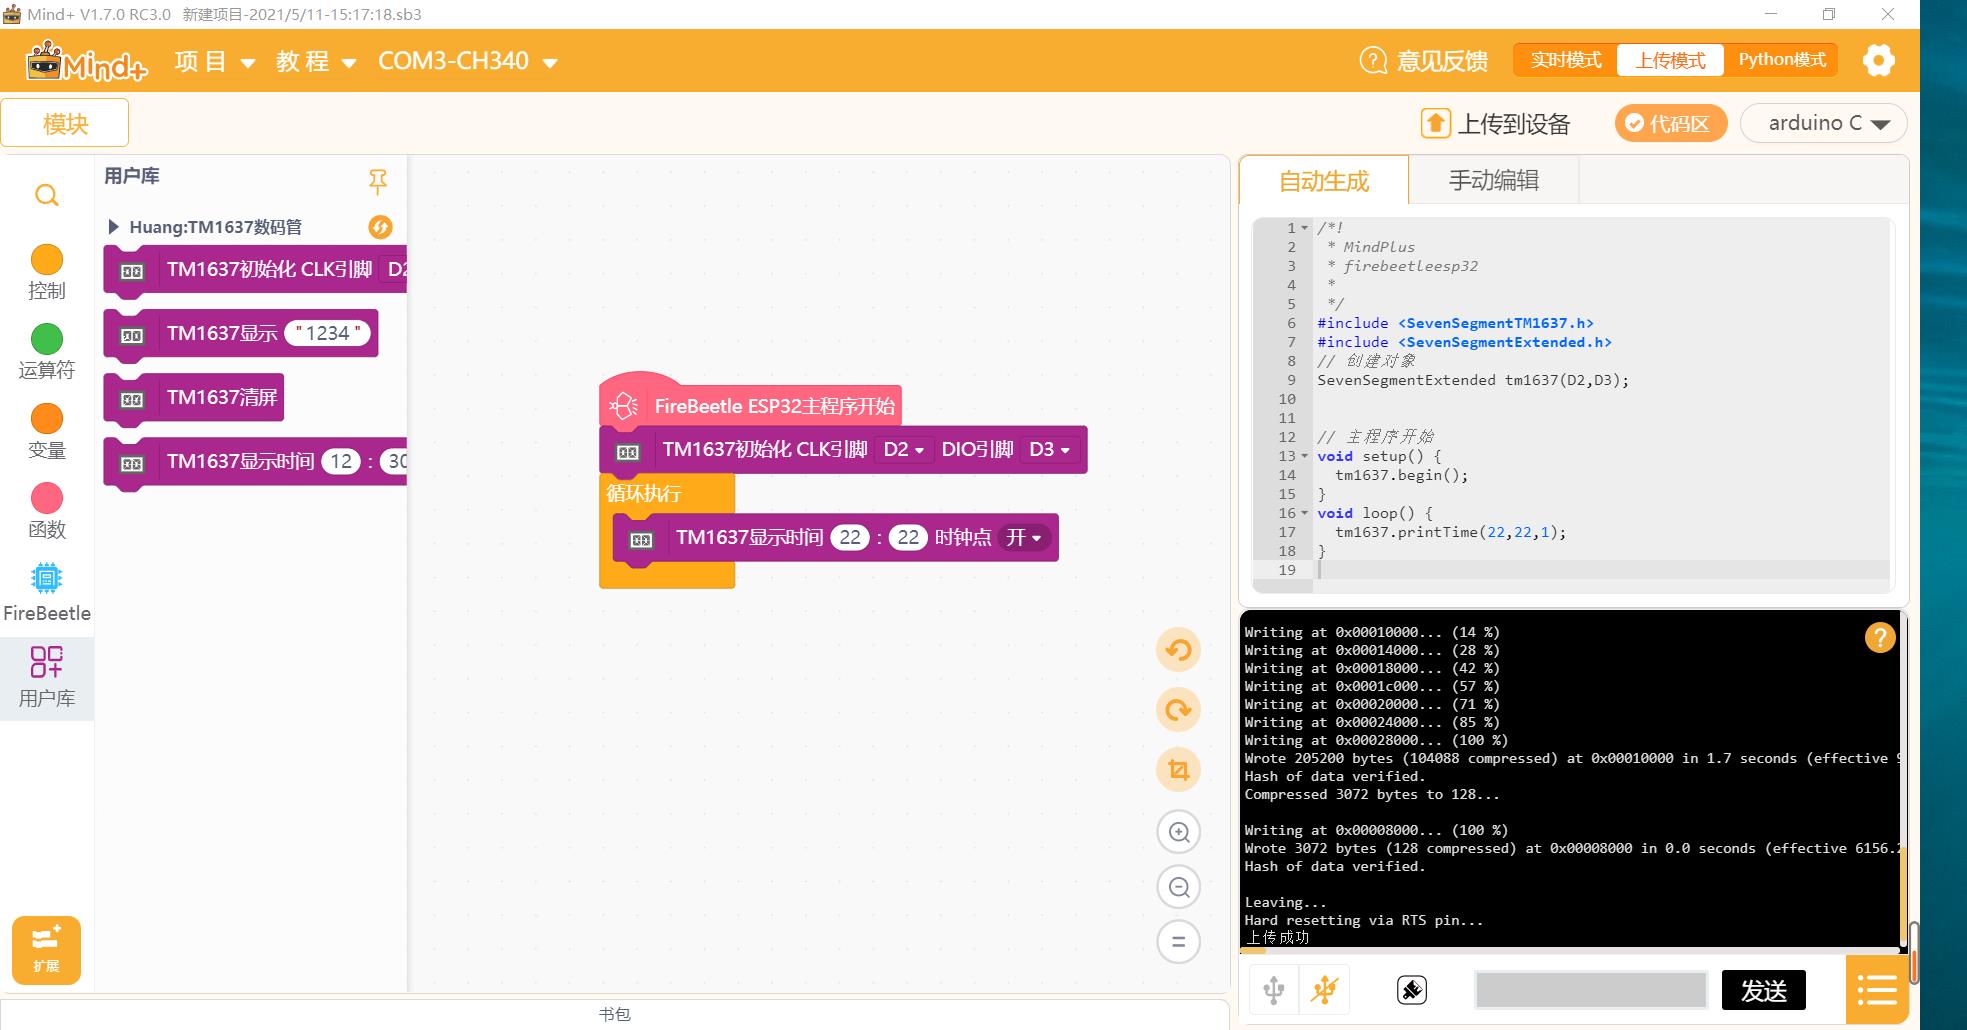The height and width of the screenshot is (1030, 1967).
Task: Click the code editor line 19
Action: [1600, 570]
